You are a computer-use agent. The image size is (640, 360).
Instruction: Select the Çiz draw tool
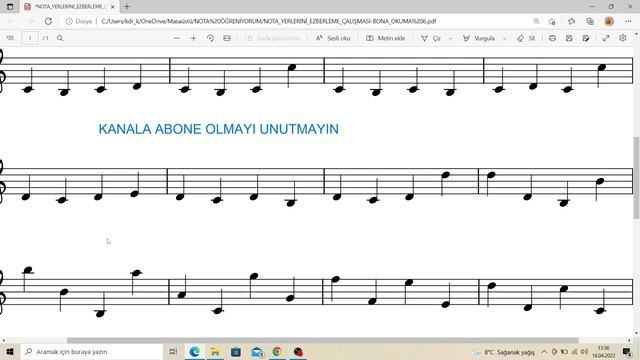(431, 38)
